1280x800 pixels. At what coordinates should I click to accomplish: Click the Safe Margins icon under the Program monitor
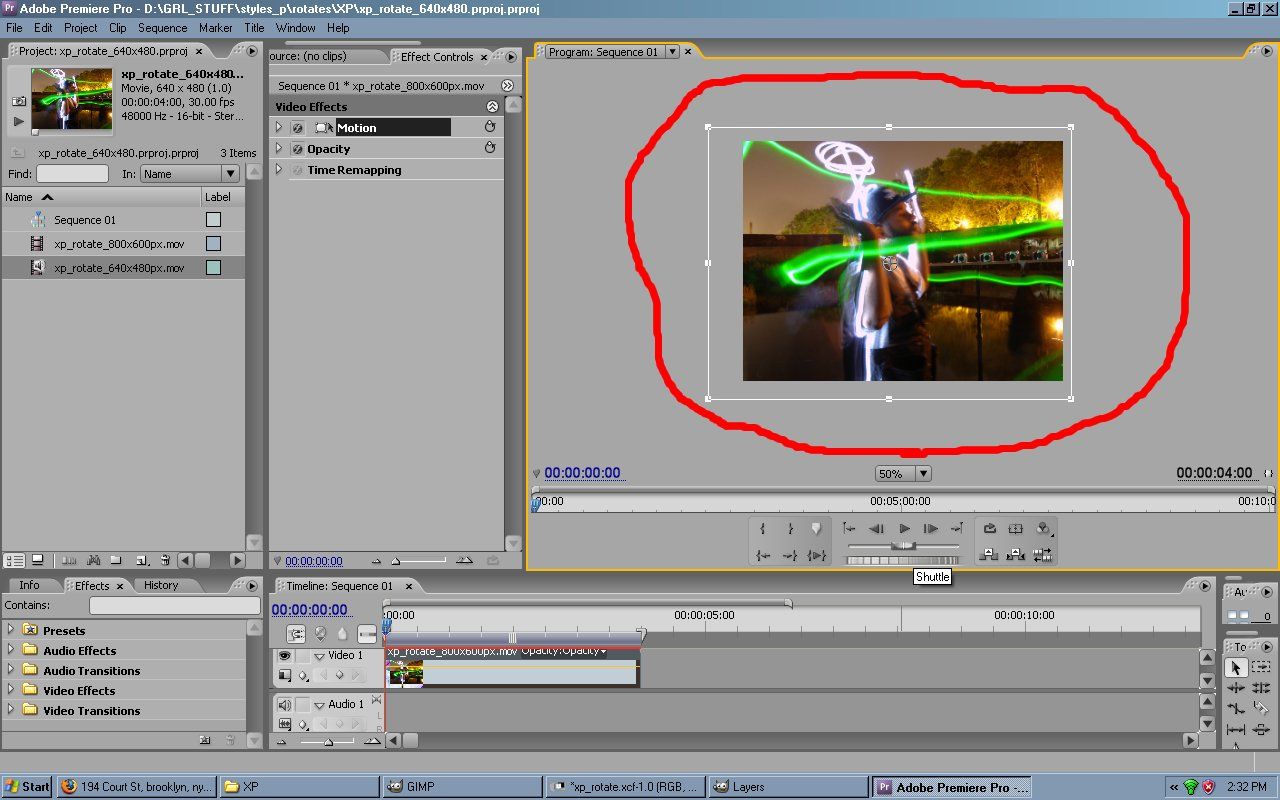point(1017,528)
